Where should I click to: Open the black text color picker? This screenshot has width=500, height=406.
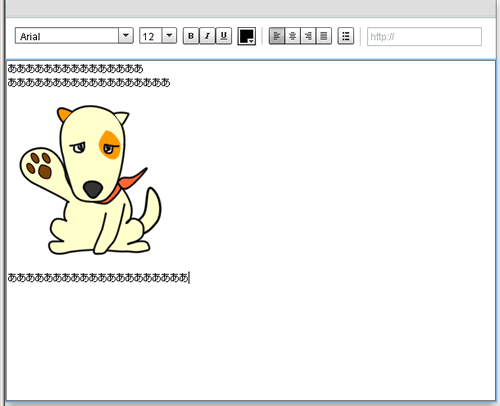coord(247,36)
